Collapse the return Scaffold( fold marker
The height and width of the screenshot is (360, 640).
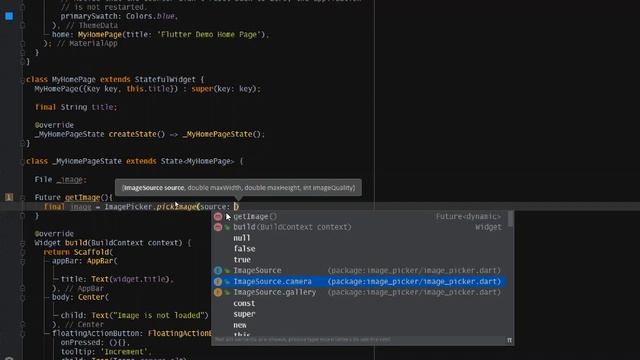pyautogui.click(x=22, y=252)
